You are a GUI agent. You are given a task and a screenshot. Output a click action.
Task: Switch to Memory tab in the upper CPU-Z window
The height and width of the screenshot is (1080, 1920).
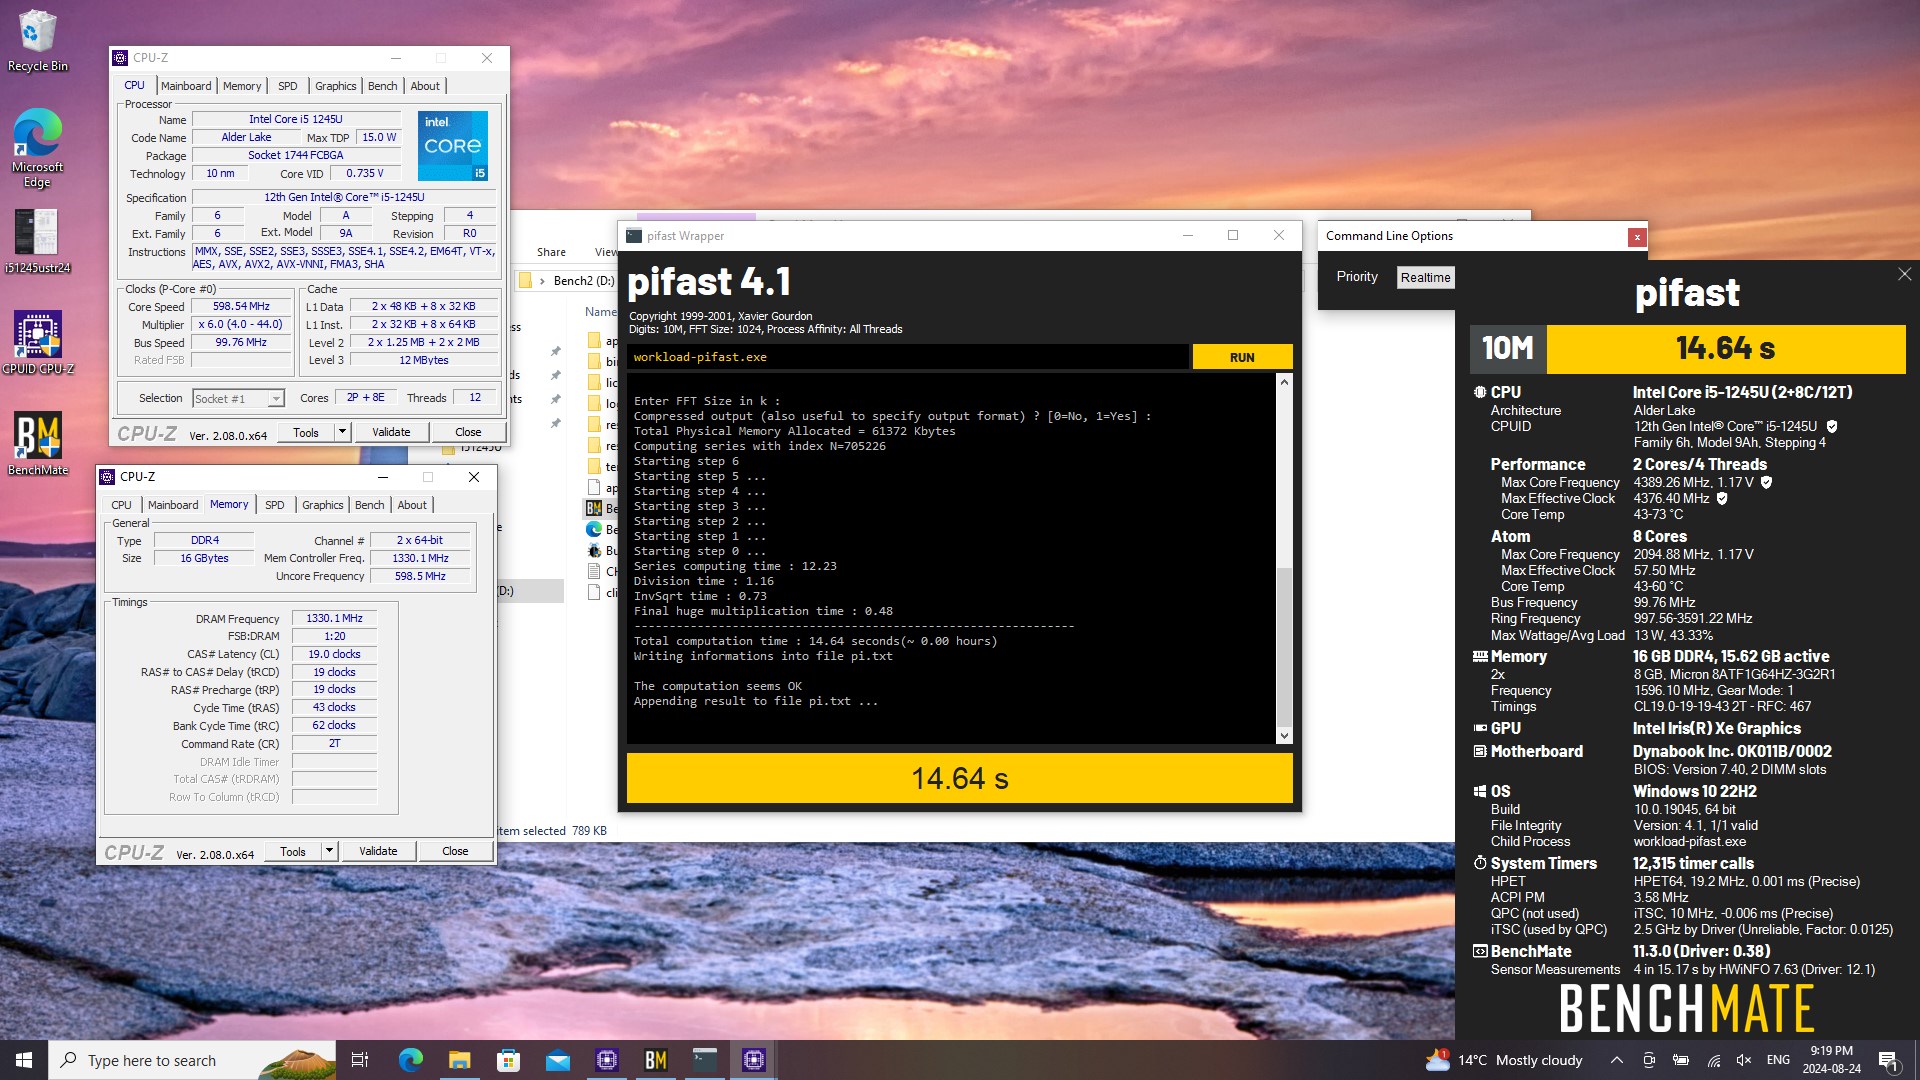242,86
